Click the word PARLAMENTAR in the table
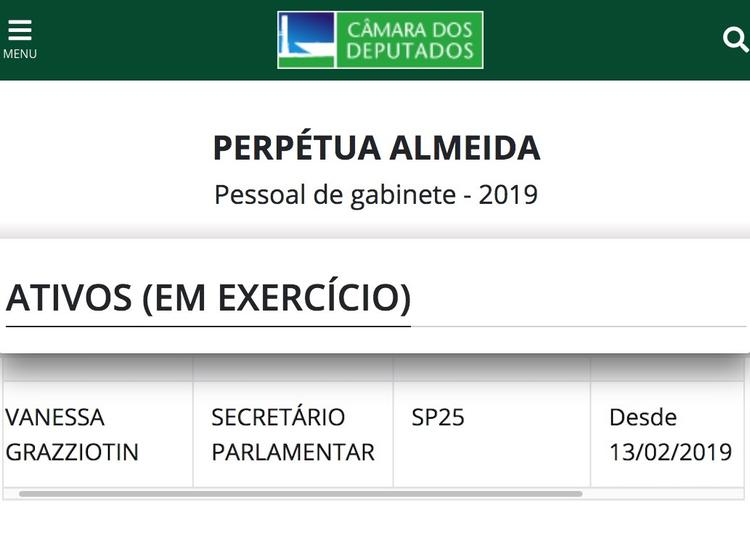Image resolution: width=750 pixels, height=550 pixels. [x=293, y=452]
